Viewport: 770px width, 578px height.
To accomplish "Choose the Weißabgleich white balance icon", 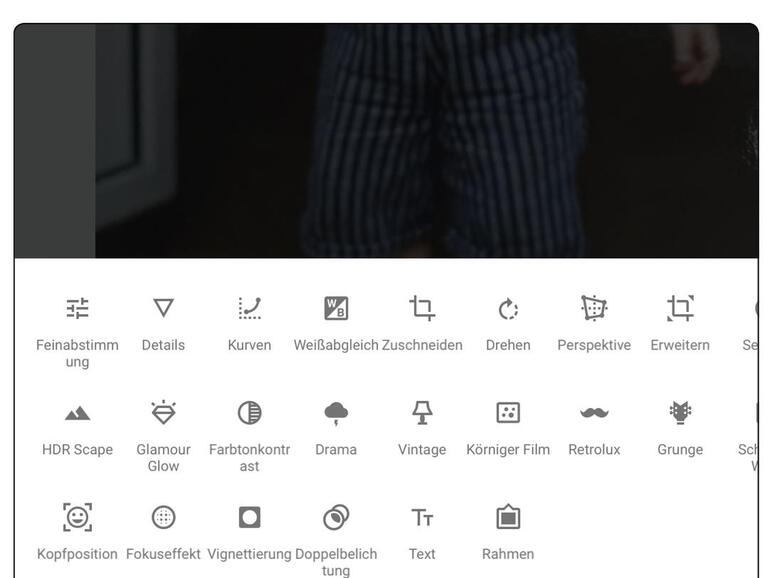I will [x=336, y=308].
